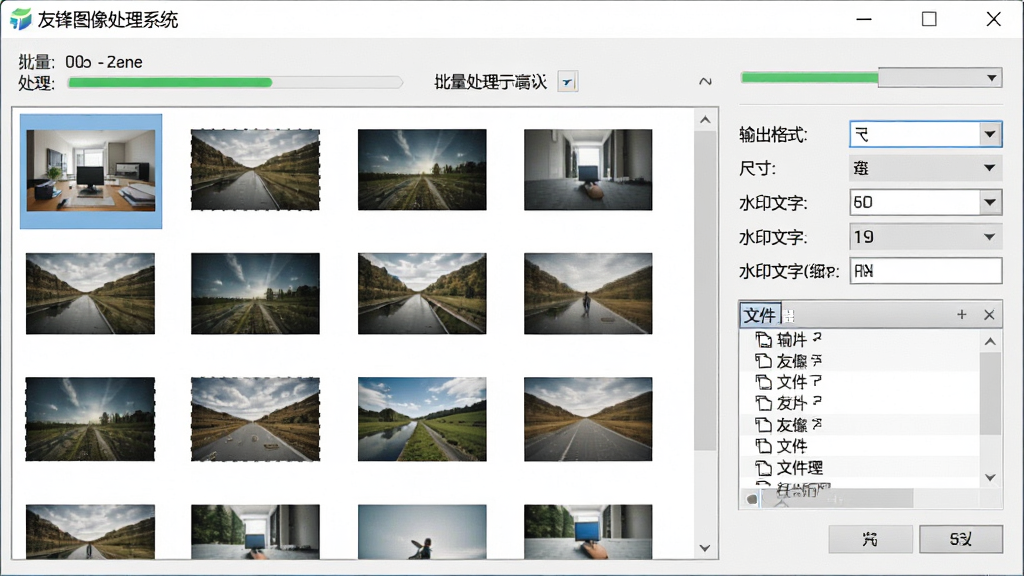Minimize the 友锋图像处理系统 window
This screenshot has width=1024, height=576.
click(864, 19)
